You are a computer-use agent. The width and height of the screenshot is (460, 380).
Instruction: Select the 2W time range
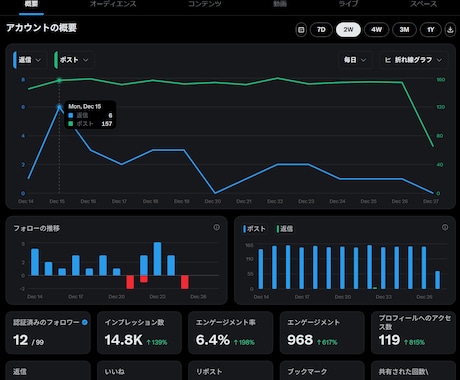click(348, 30)
